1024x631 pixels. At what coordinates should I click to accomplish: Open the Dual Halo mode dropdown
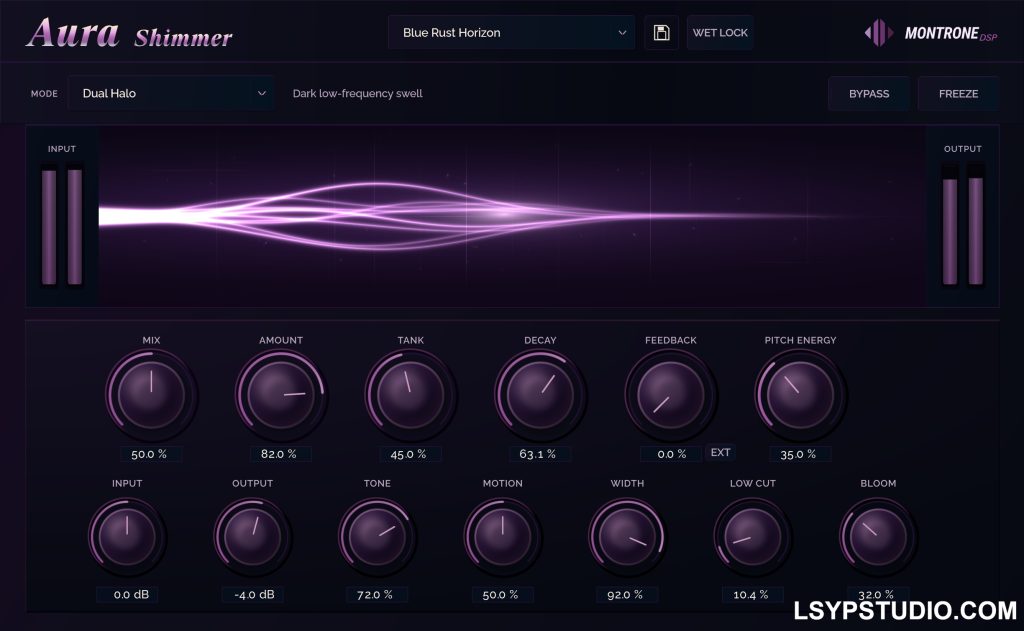click(171, 93)
